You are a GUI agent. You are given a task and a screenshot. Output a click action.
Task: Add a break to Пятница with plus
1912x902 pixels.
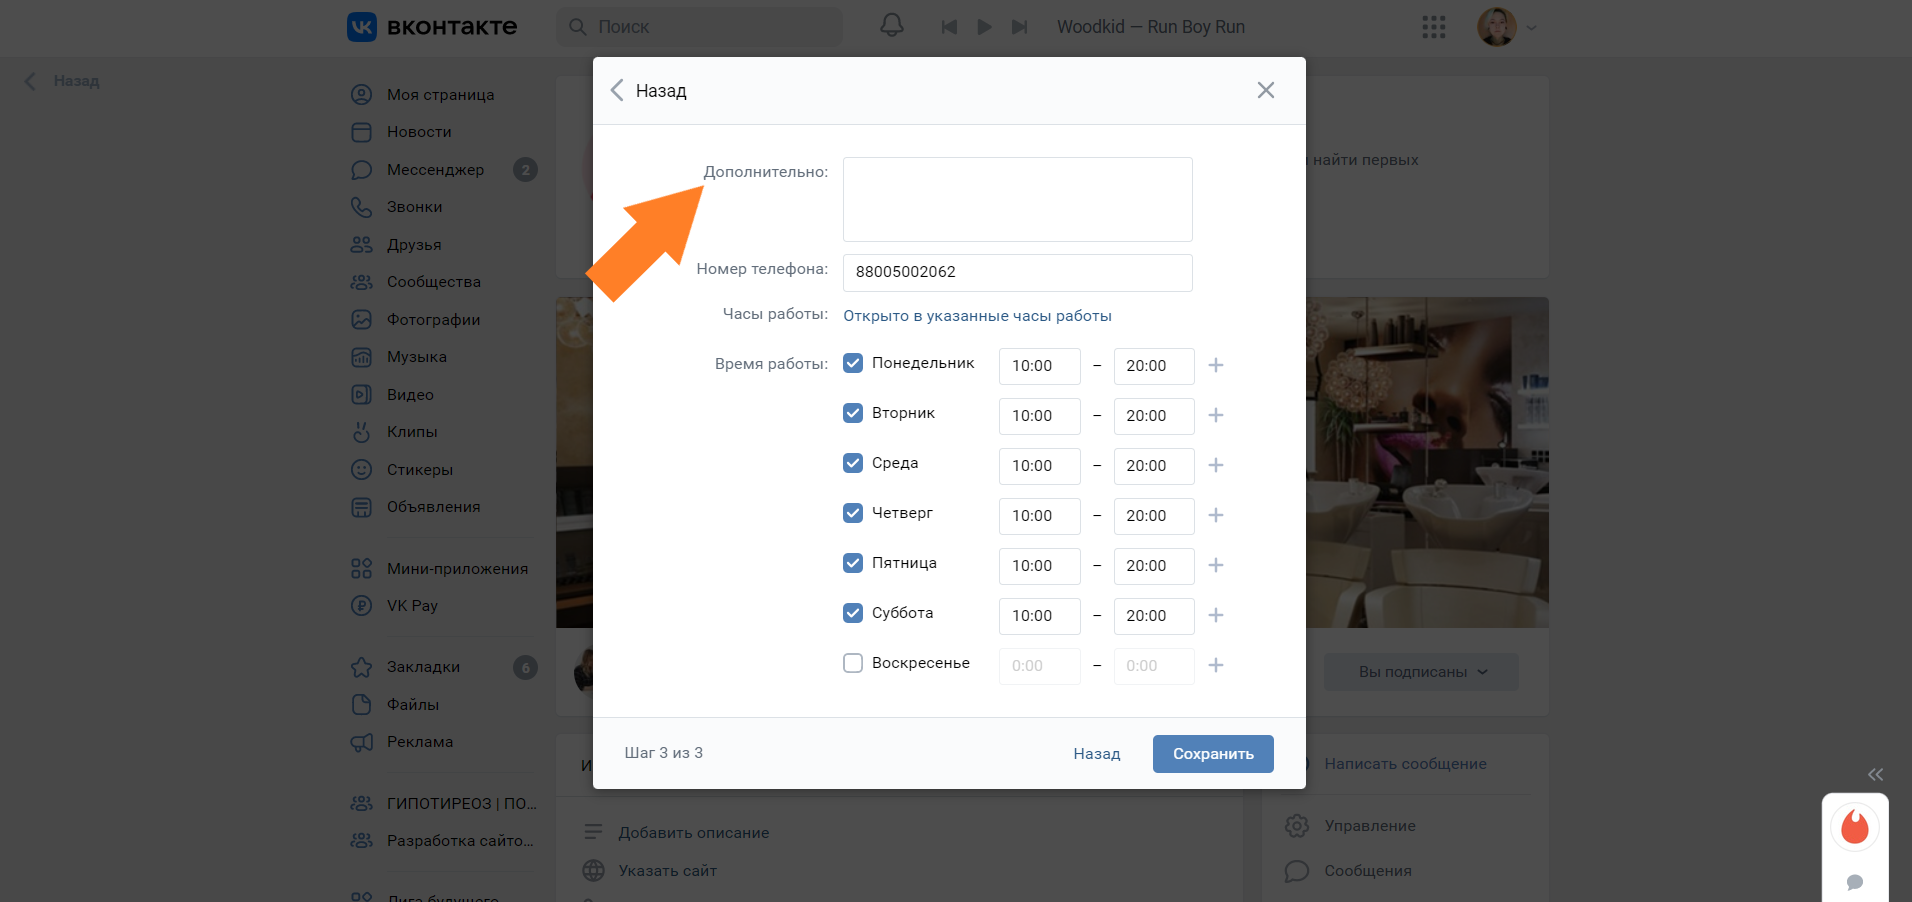coord(1216,565)
